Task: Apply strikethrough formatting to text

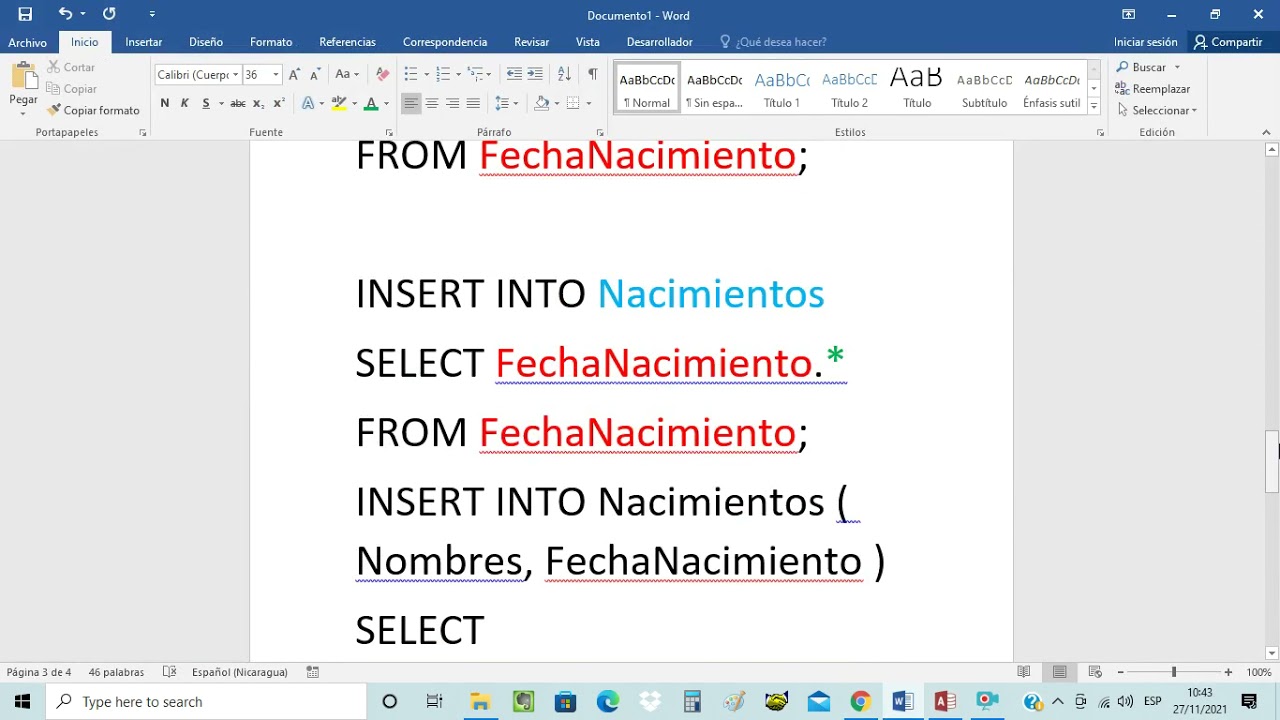Action: tap(237, 103)
